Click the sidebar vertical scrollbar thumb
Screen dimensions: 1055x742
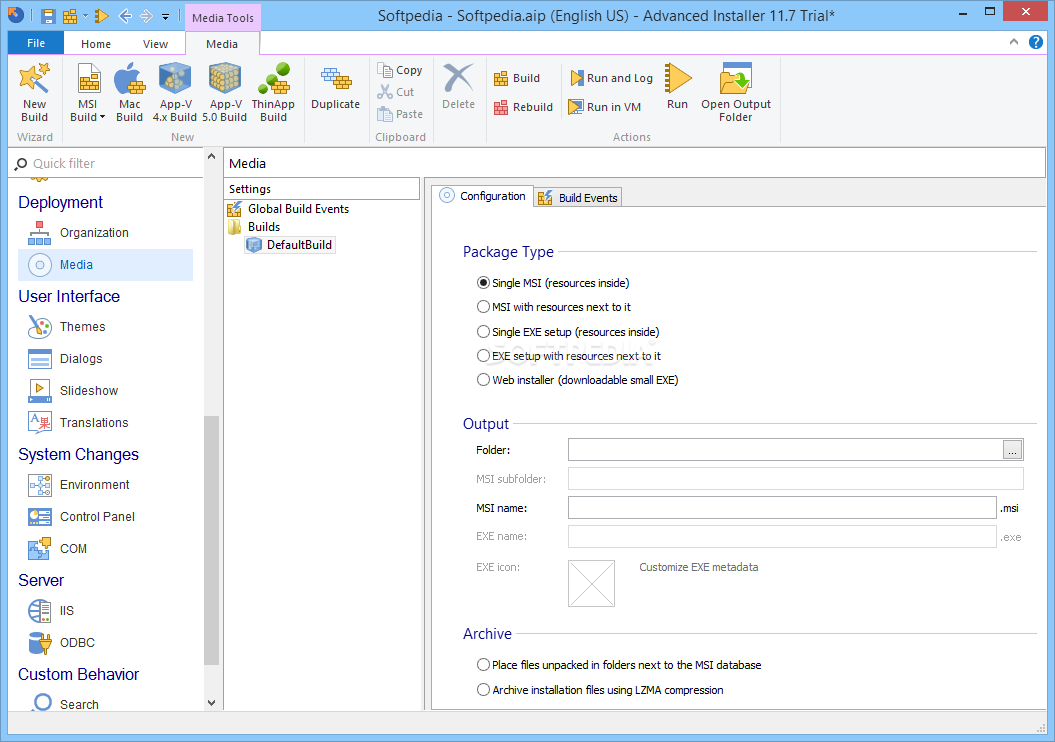point(211,540)
